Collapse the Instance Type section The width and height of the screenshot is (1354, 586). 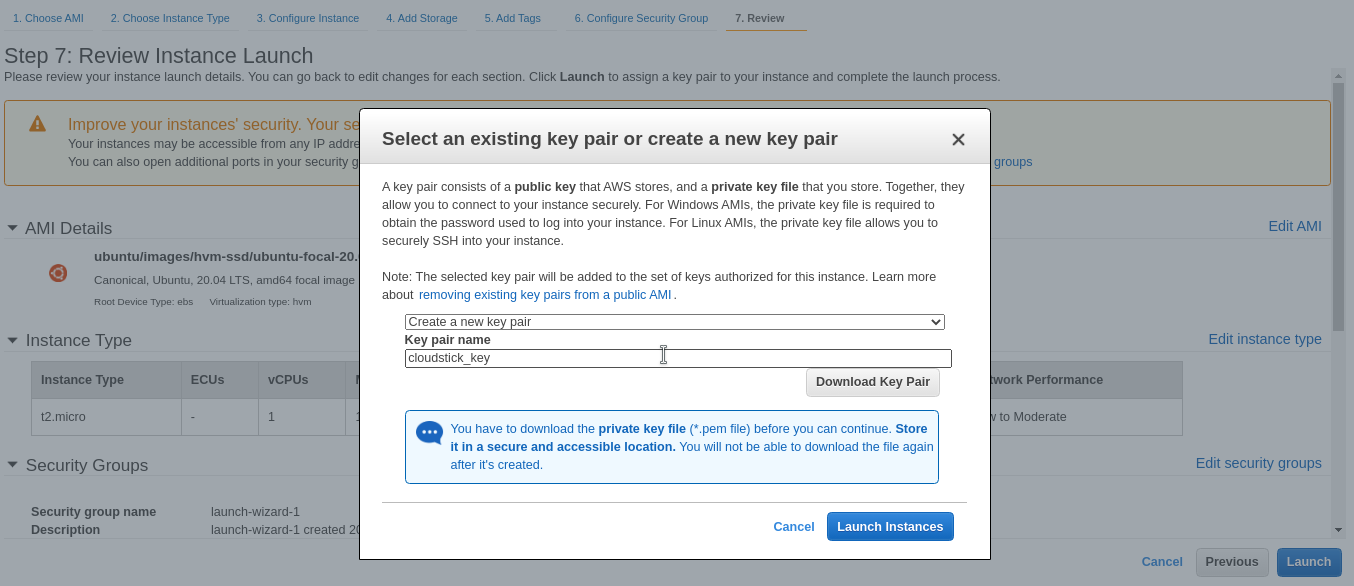(12, 340)
